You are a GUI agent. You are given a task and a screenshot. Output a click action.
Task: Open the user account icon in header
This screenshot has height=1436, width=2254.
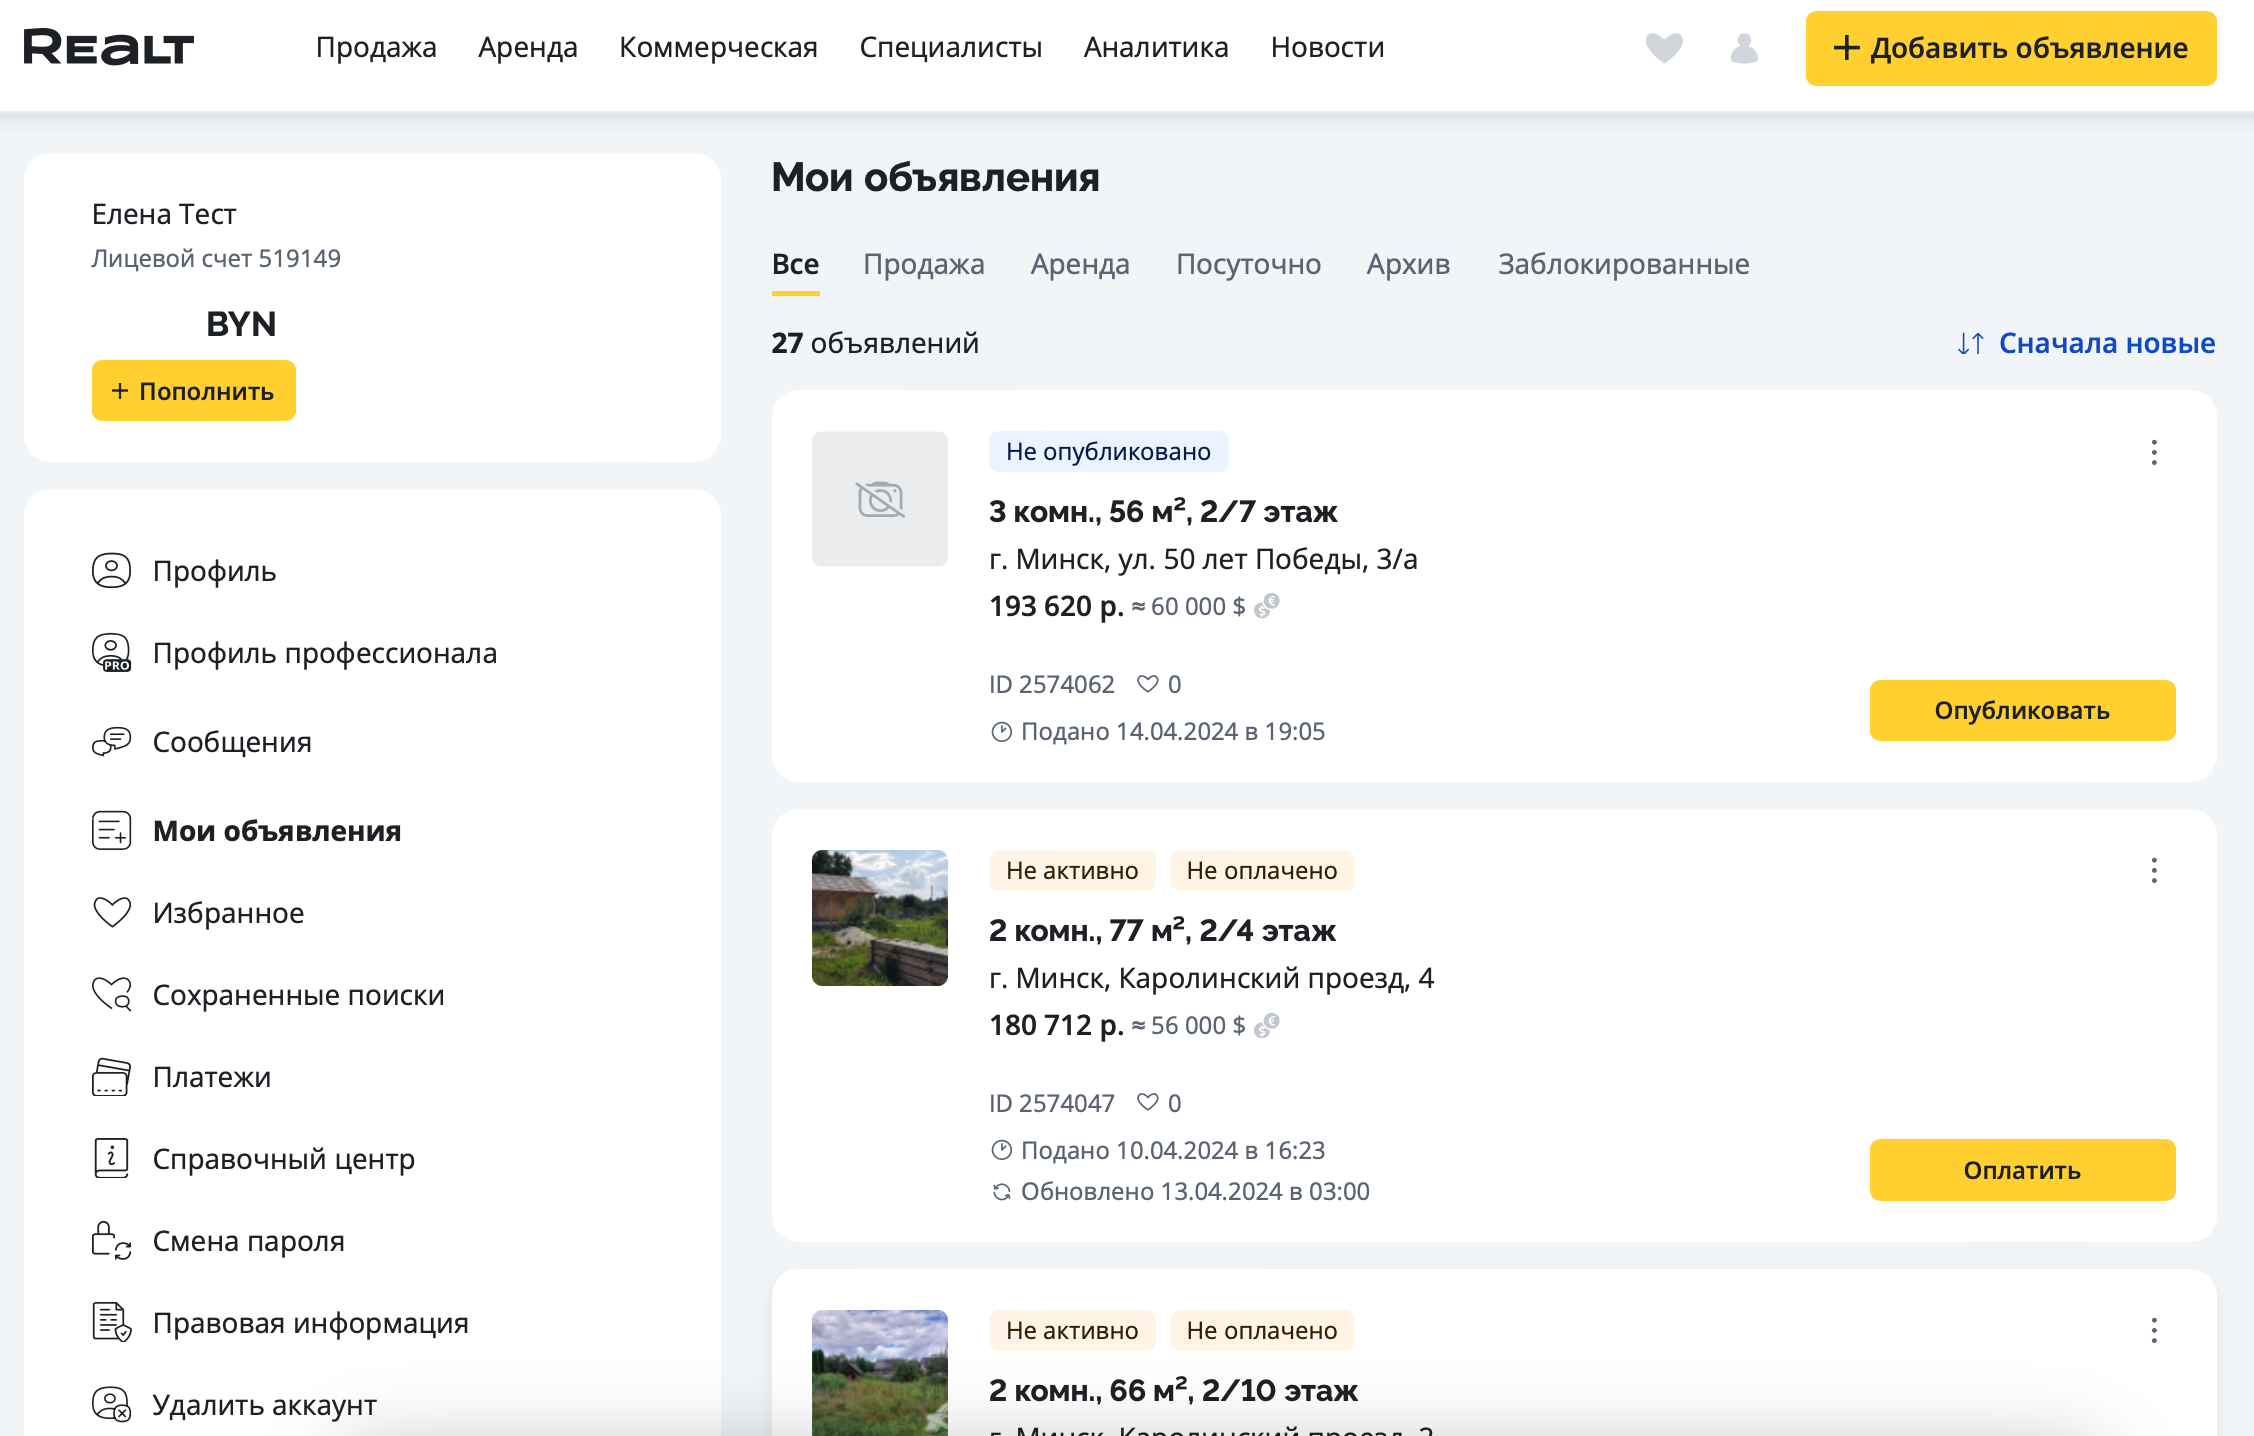pyautogui.click(x=1744, y=48)
